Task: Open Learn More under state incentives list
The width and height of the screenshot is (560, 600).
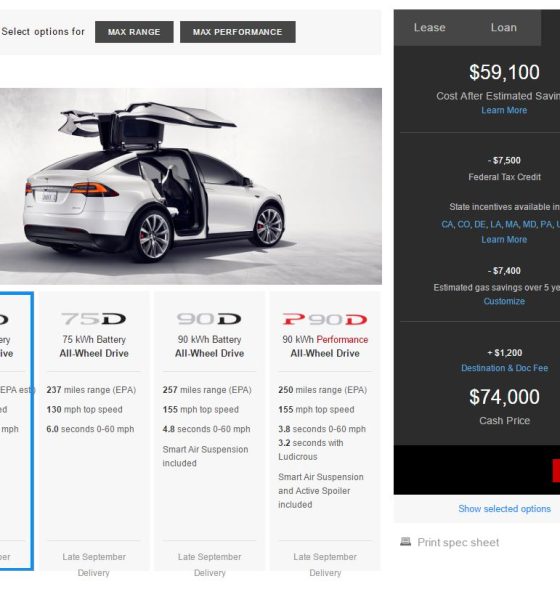Action: (504, 240)
